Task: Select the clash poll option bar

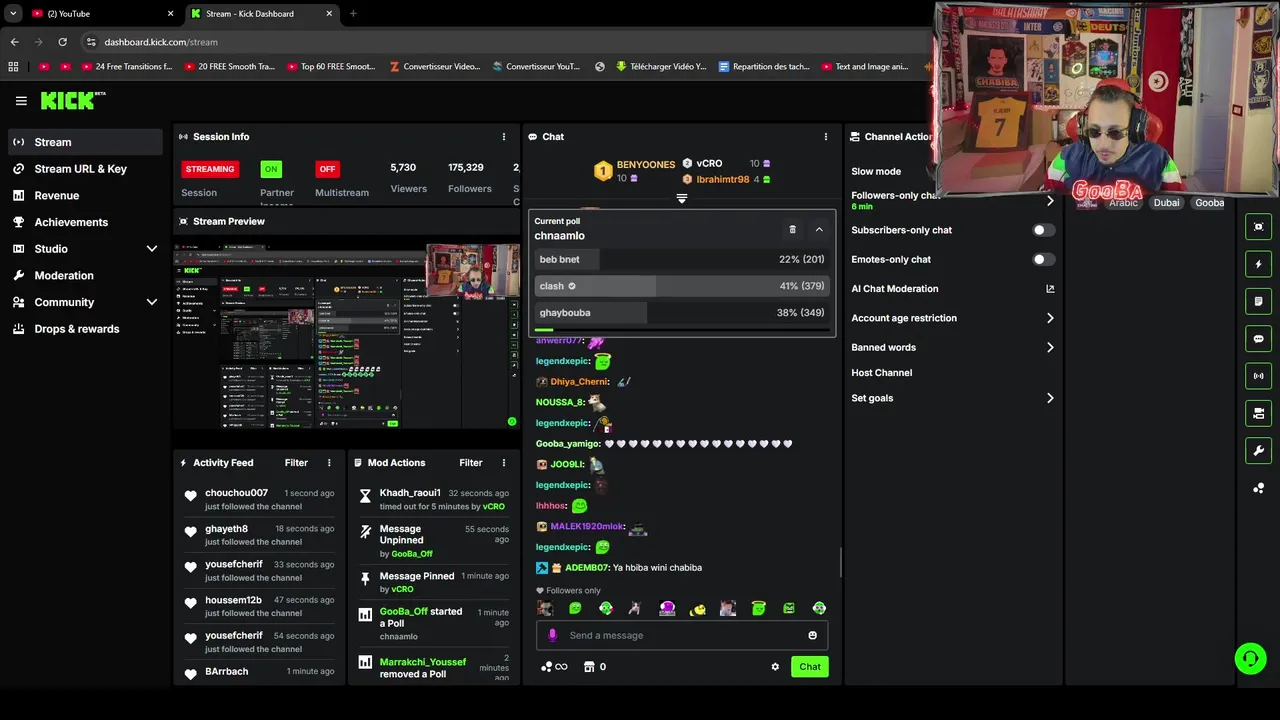Action: [x=682, y=286]
